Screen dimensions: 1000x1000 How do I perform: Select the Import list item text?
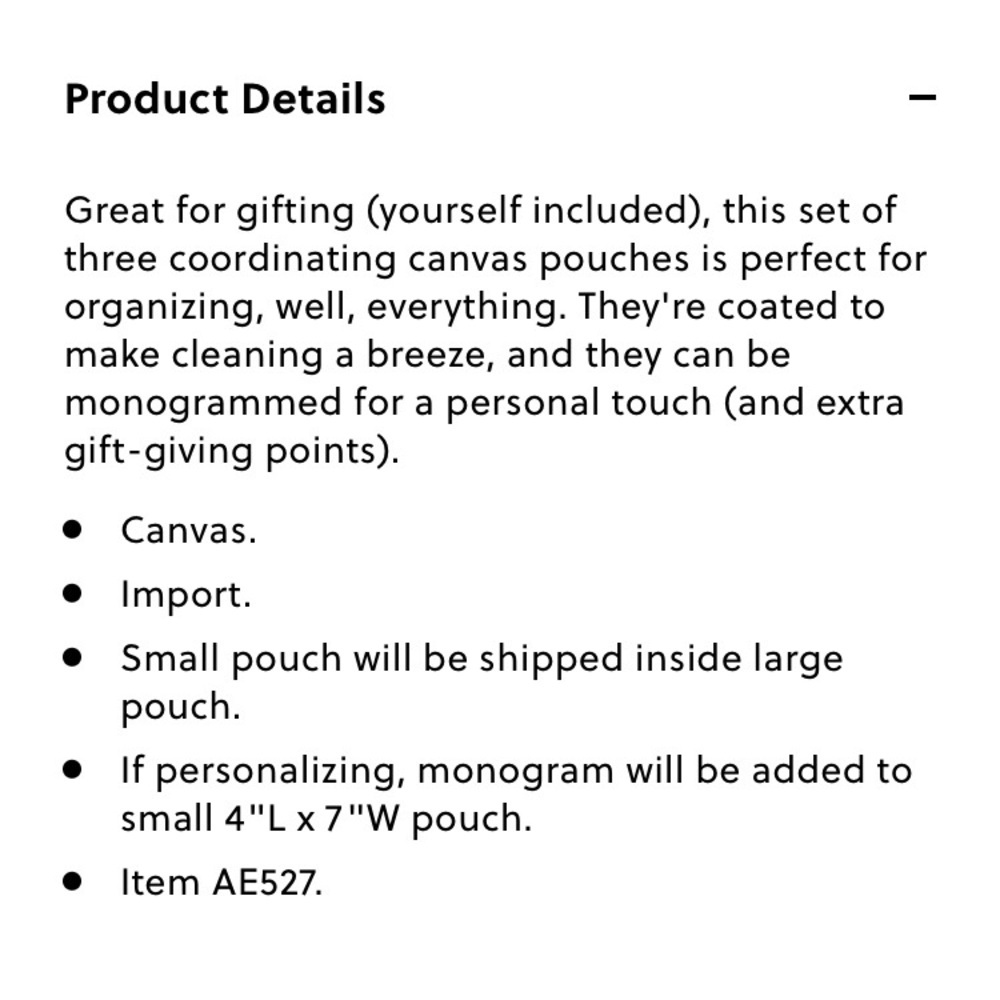[x=186, y=595]
